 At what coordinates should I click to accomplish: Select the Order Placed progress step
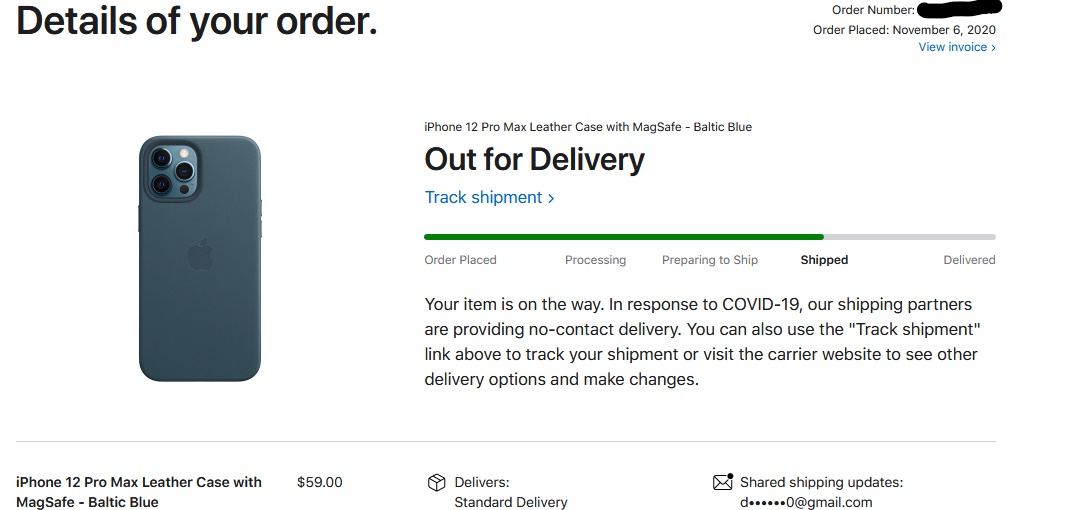pos(460,260)
